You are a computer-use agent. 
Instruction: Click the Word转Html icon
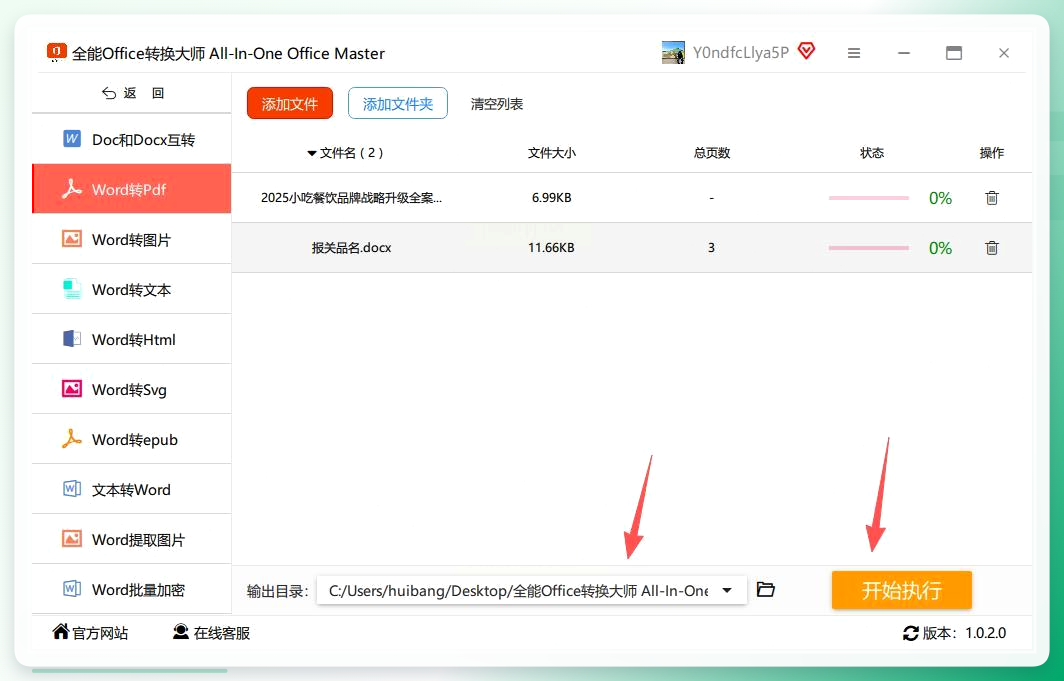pos(72,338)
